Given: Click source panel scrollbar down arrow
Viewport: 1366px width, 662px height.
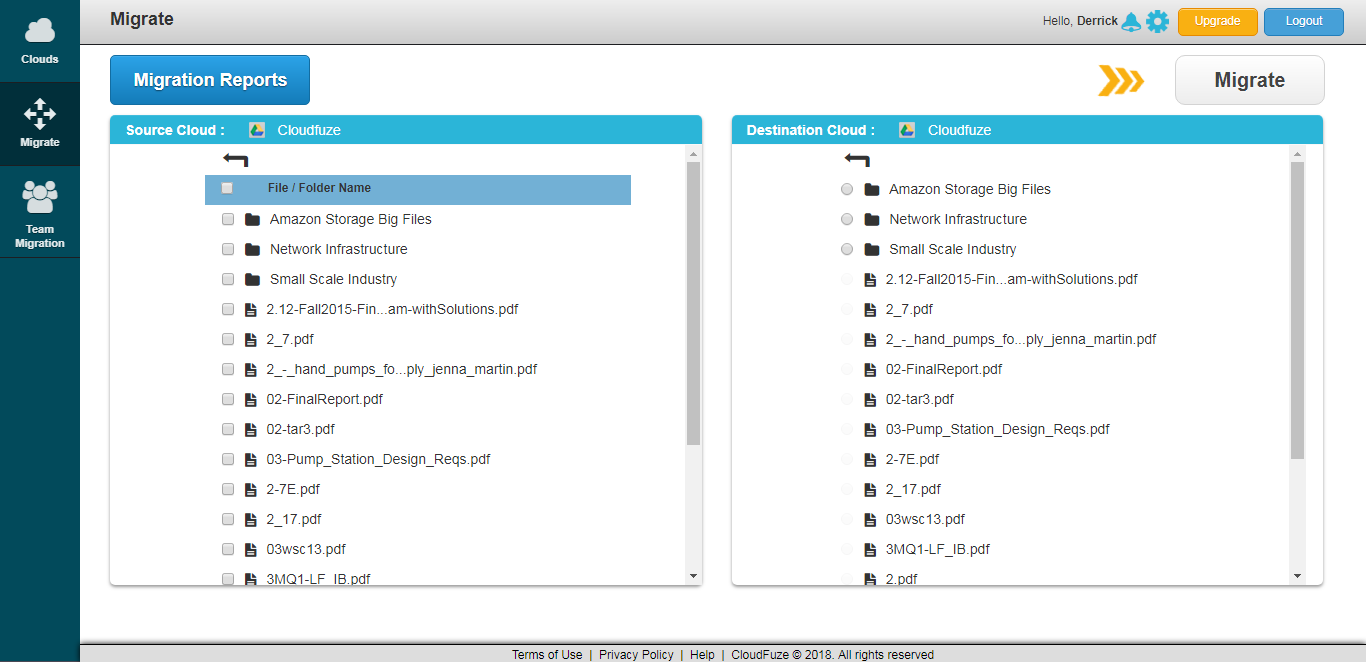Looking at the screenshot, I should point(694,576).
